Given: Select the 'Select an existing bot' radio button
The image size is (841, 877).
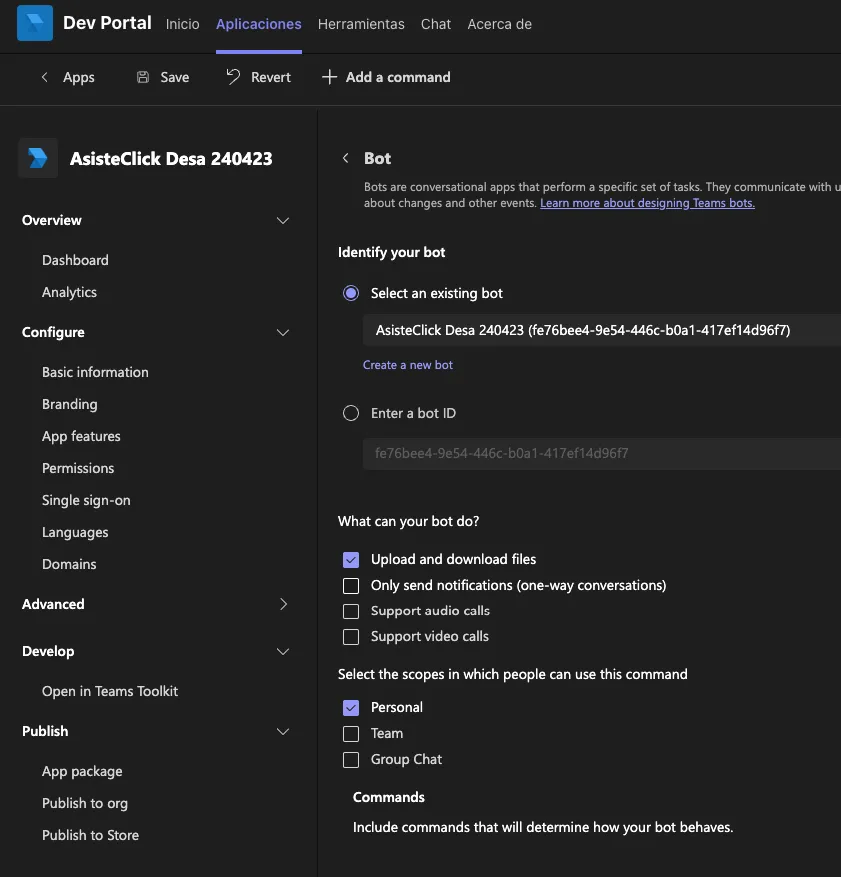Looking at the screenshot, I should (x=351, y=293).
